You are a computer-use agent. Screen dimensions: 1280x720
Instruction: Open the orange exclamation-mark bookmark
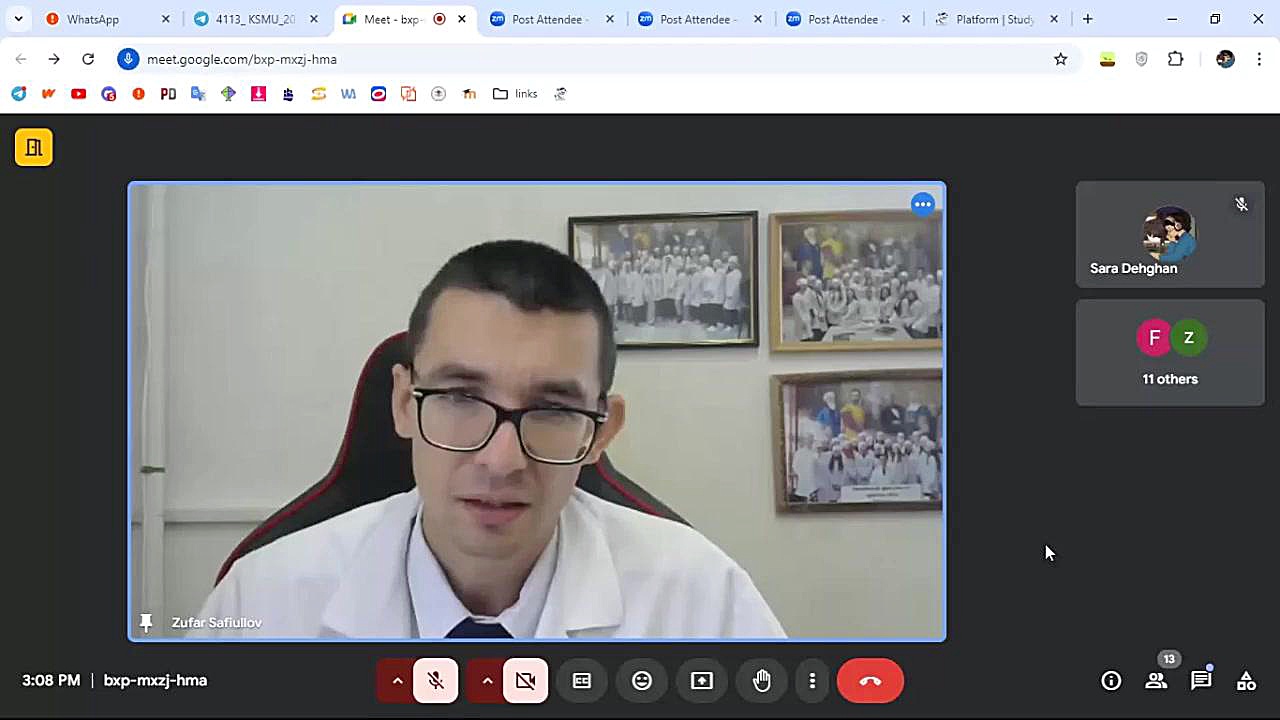[138, 94]
